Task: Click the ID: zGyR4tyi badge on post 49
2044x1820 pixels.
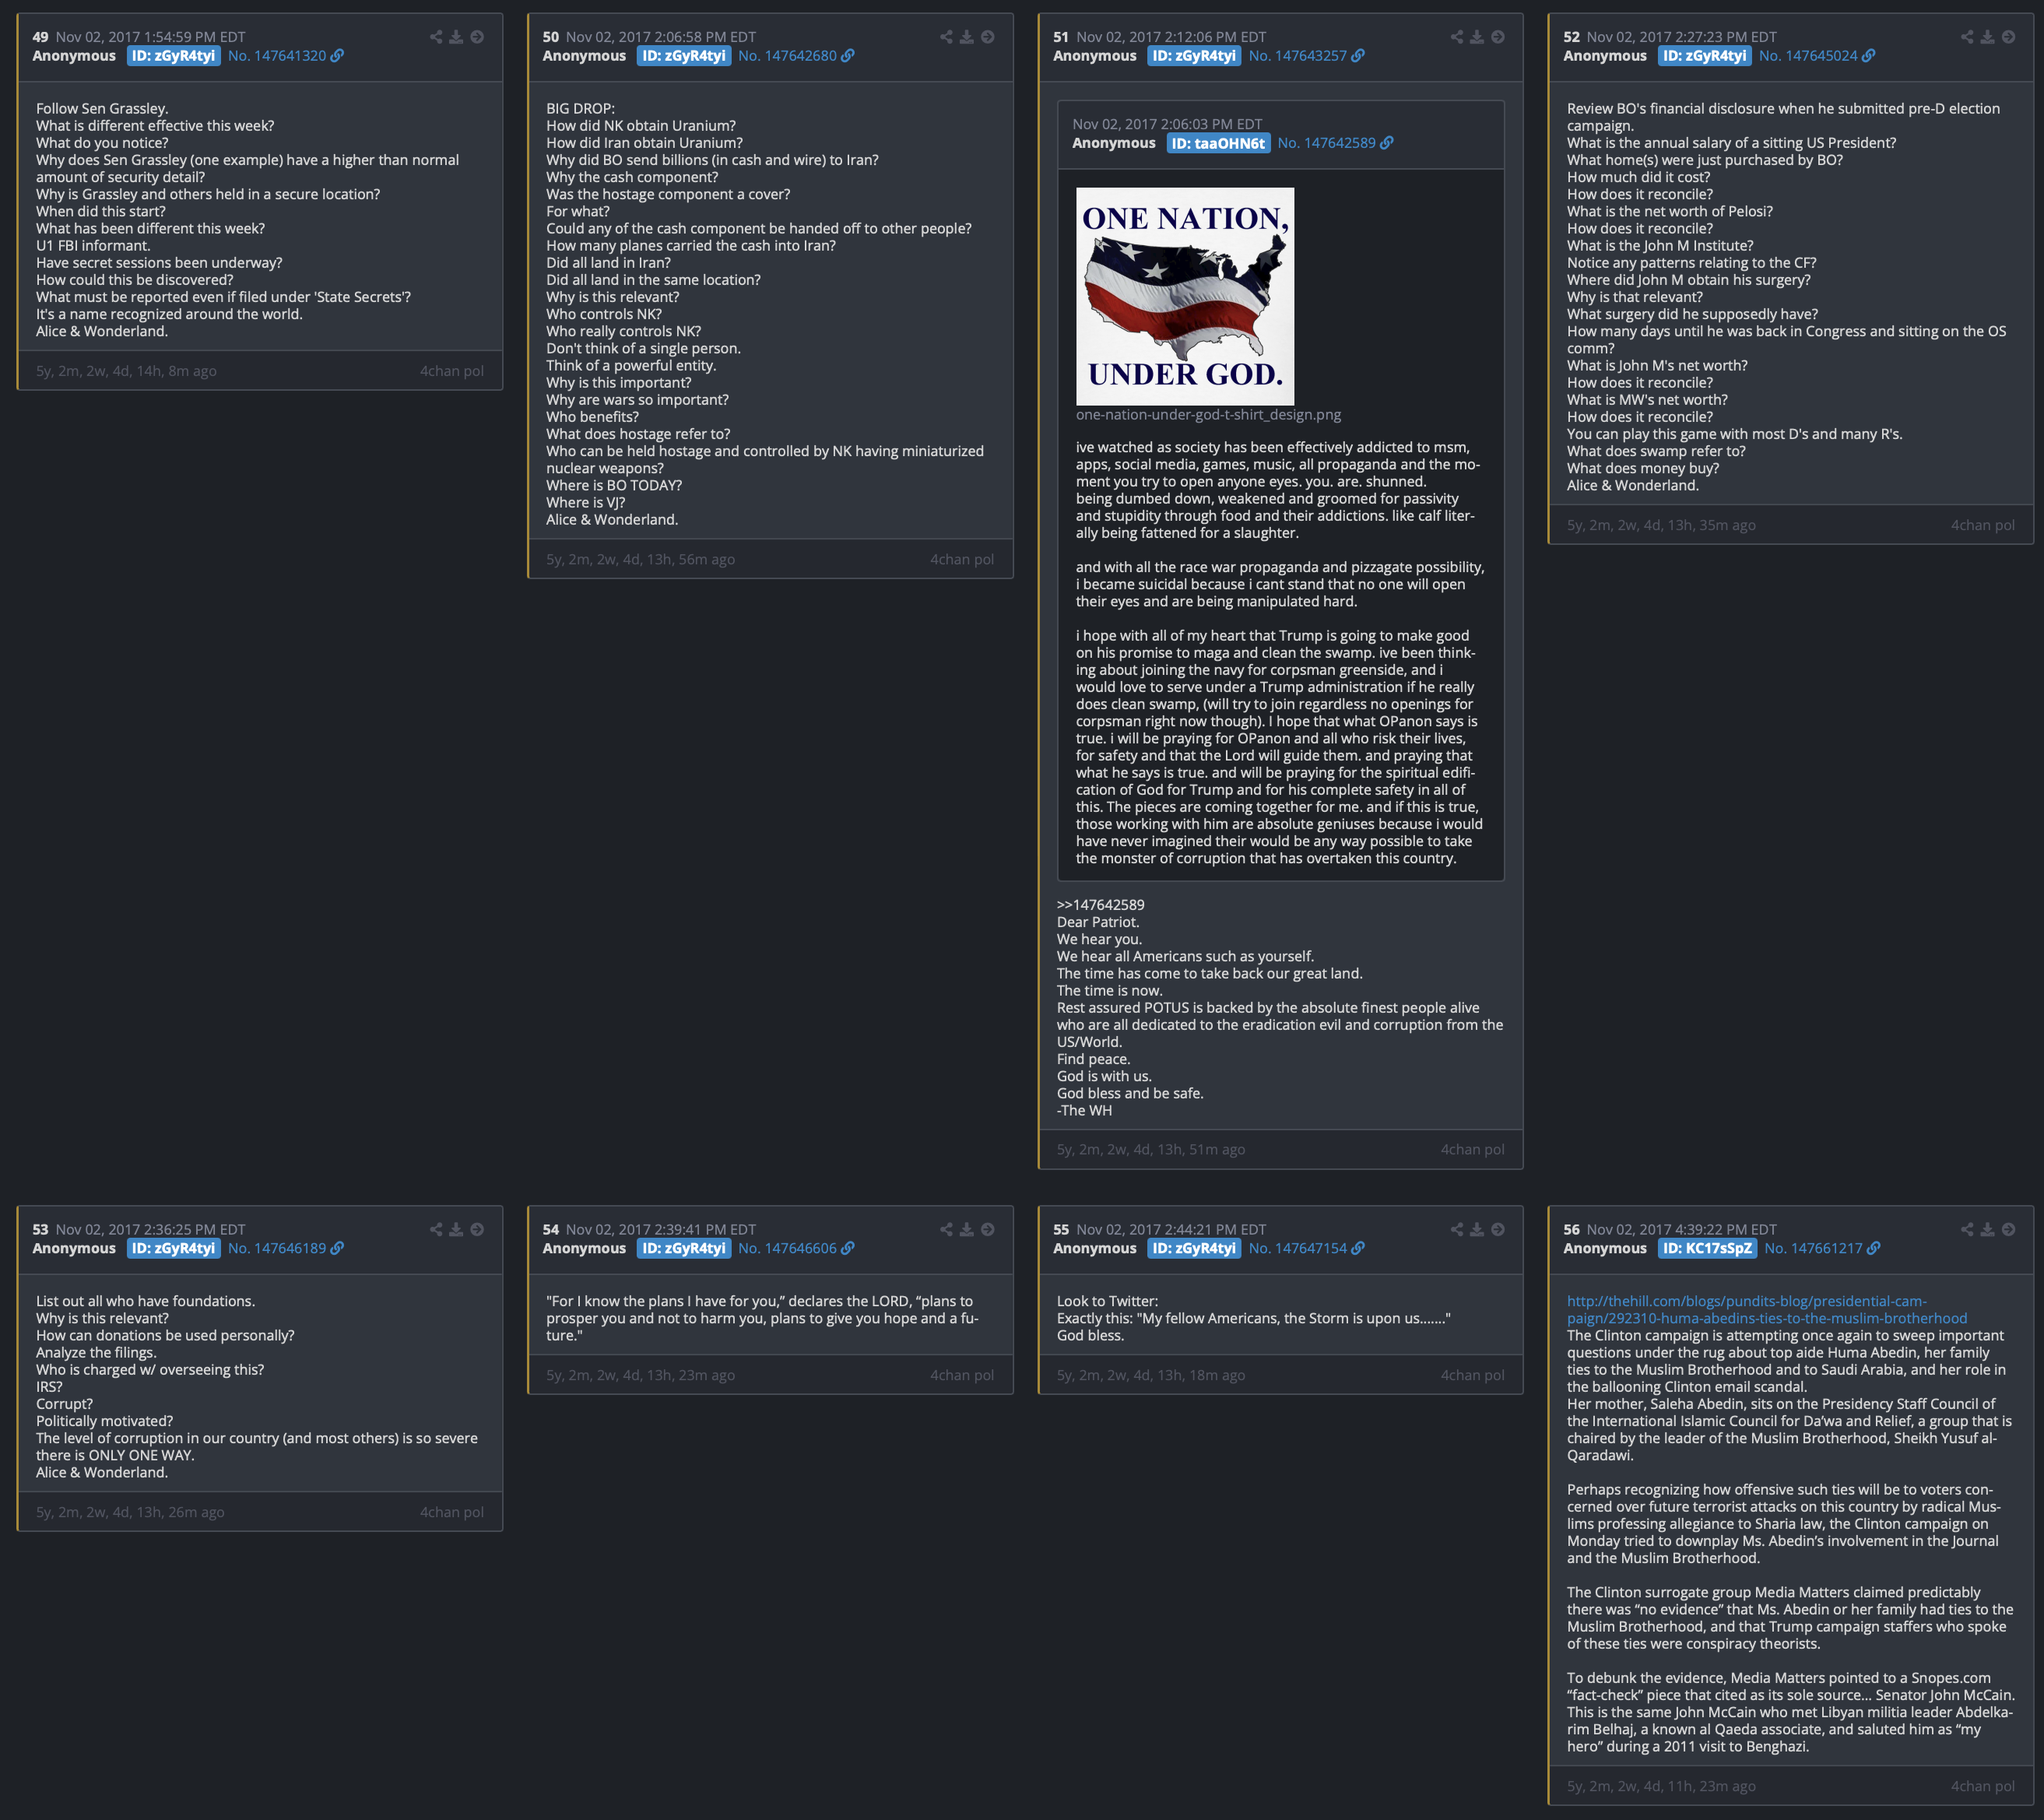Action: (174, 56)
